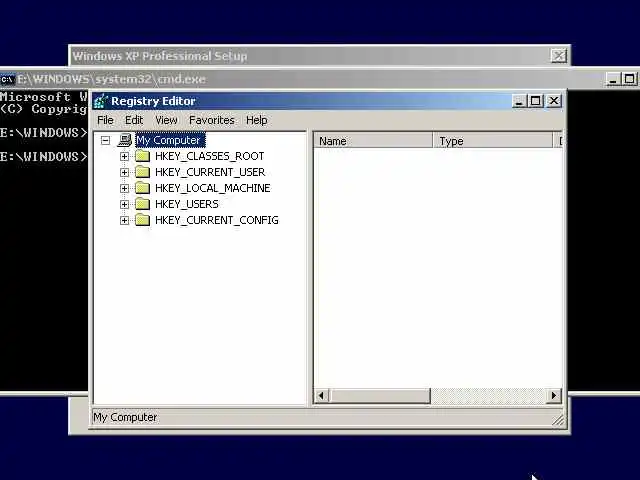640x480 pixels.
Task: Open the Favorites menu
Action: [x=211, y=120]
